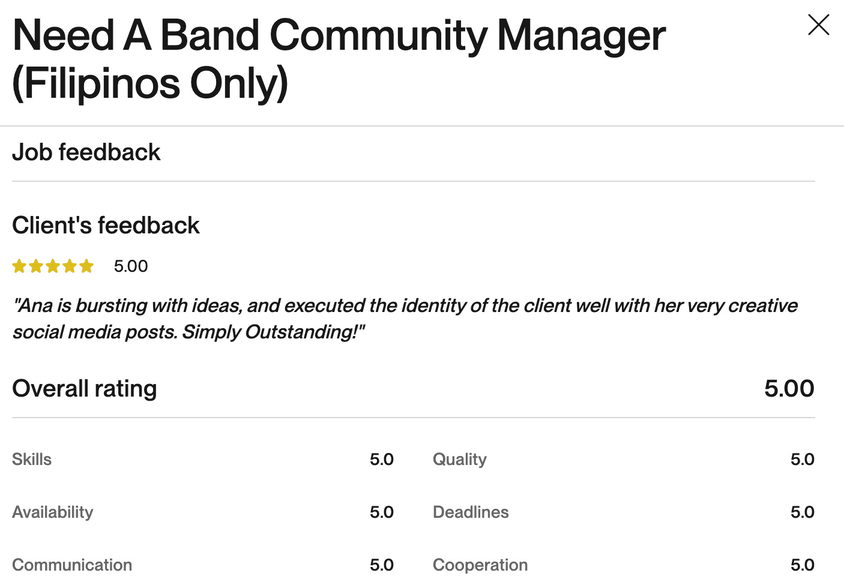This screenshot has width=844, height=582.
Task: Click the Deadlines rating label
Action: click(x=470, y=512)
